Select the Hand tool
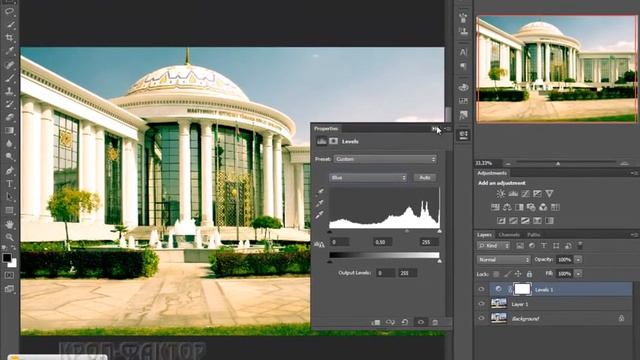Image resolution: width=640 pixels, height=360 pixels. click(x=9, y=224)
